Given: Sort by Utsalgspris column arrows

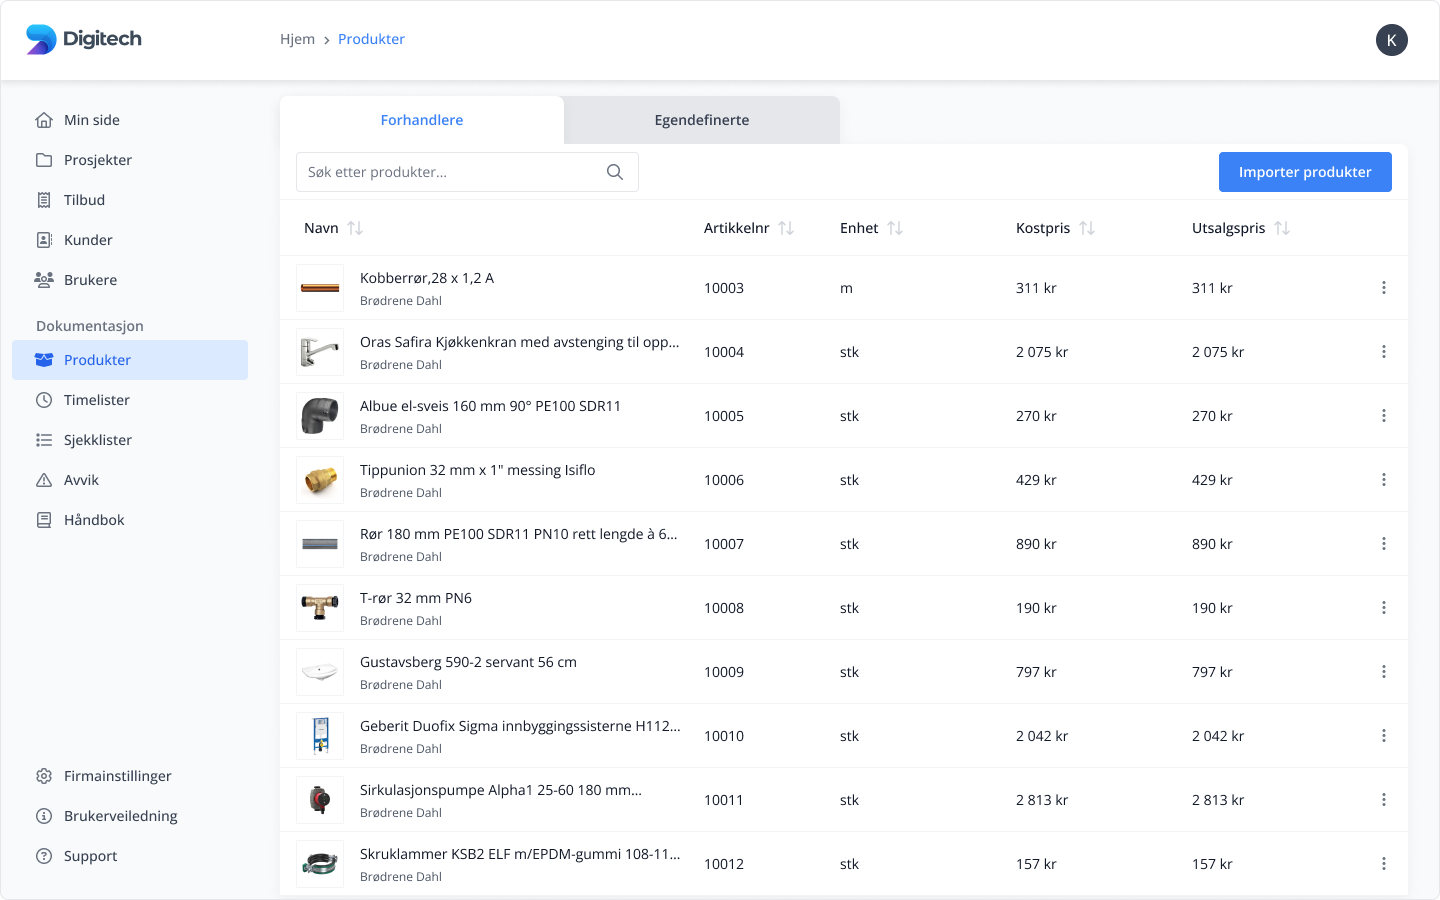Looking at the screenshot, I should [1282, 228].
